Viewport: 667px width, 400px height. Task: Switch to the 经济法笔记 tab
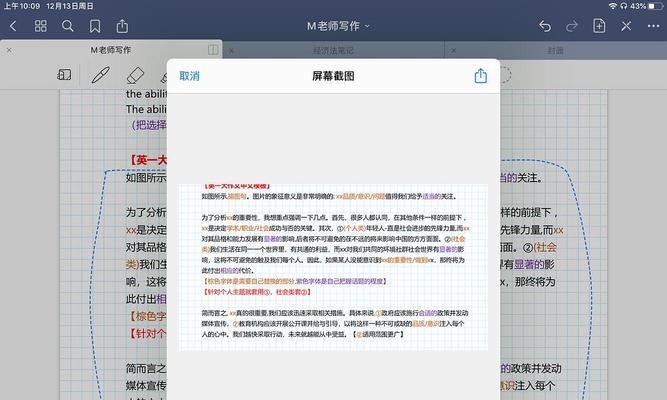pyautogui.click(x=333, y=48)
